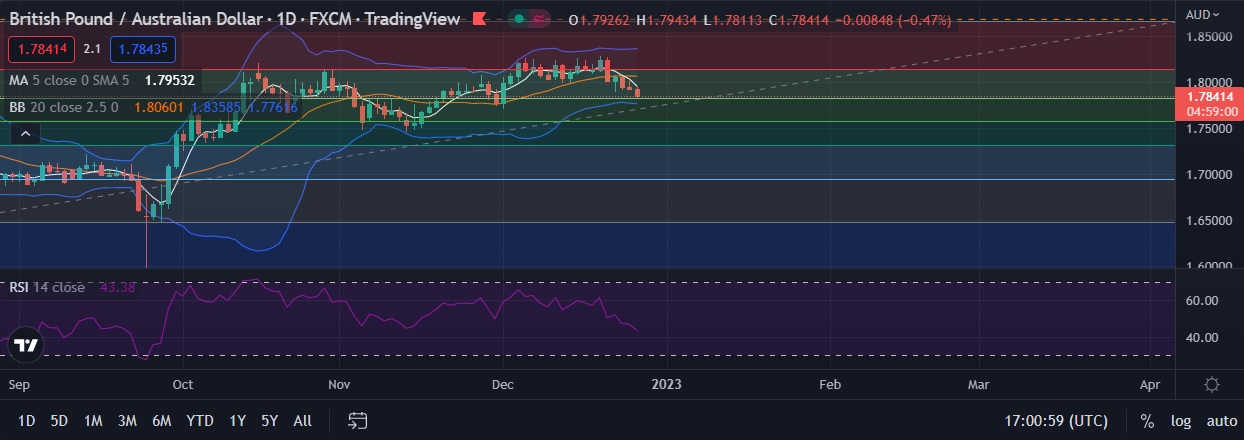Toggle auto scale mode
The height and width of the screenshot is (440, 1244).
(x=1221, y=421)
